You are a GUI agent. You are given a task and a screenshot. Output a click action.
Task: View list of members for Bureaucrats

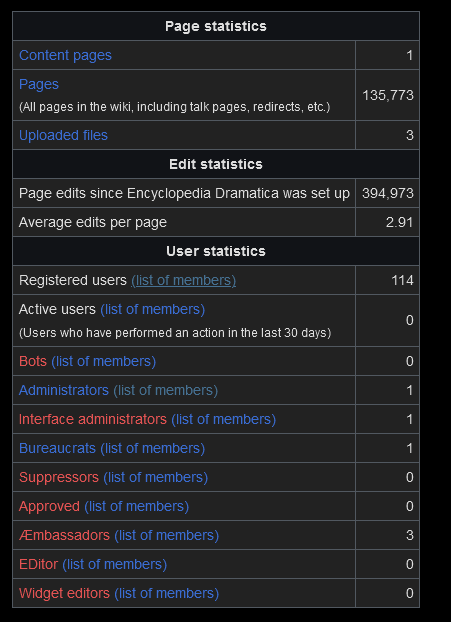click(153, 448)
